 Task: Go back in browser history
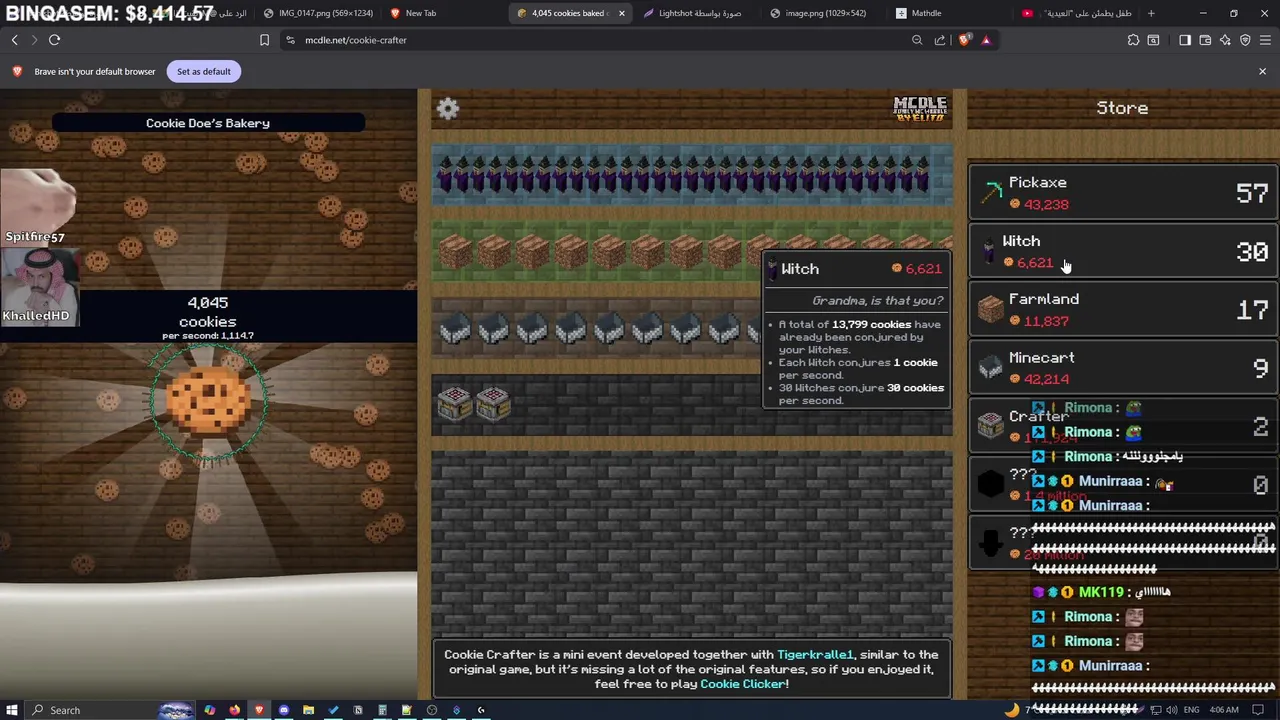pos(15,40)
